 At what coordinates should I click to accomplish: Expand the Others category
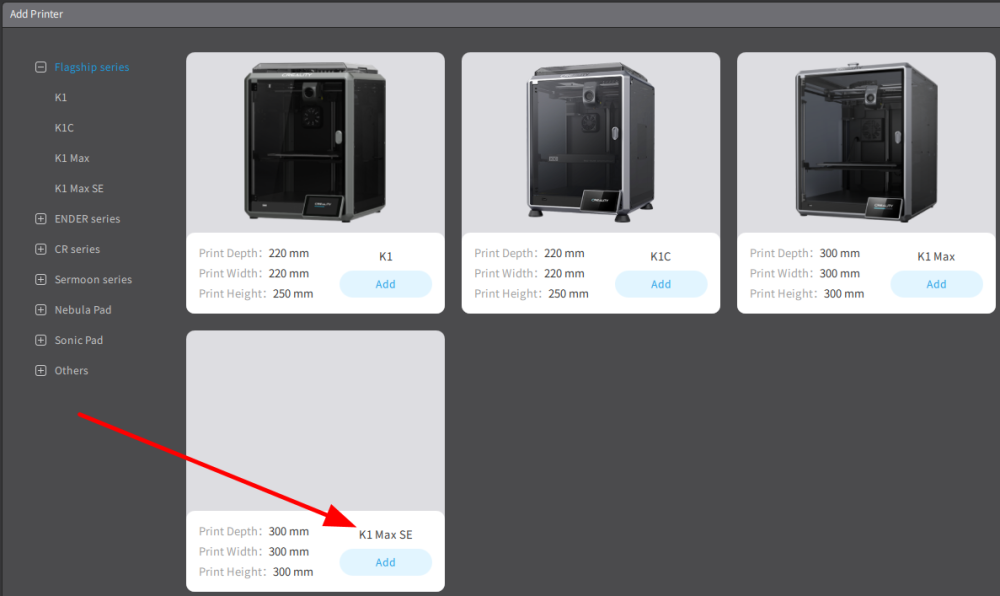click(x=41, y=370)
